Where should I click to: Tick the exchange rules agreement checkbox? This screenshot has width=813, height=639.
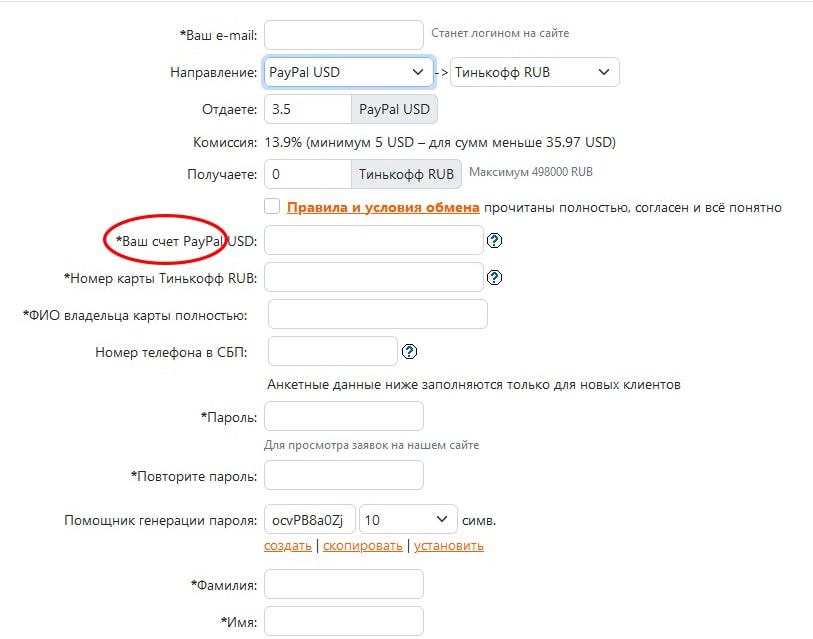point(272,206)
